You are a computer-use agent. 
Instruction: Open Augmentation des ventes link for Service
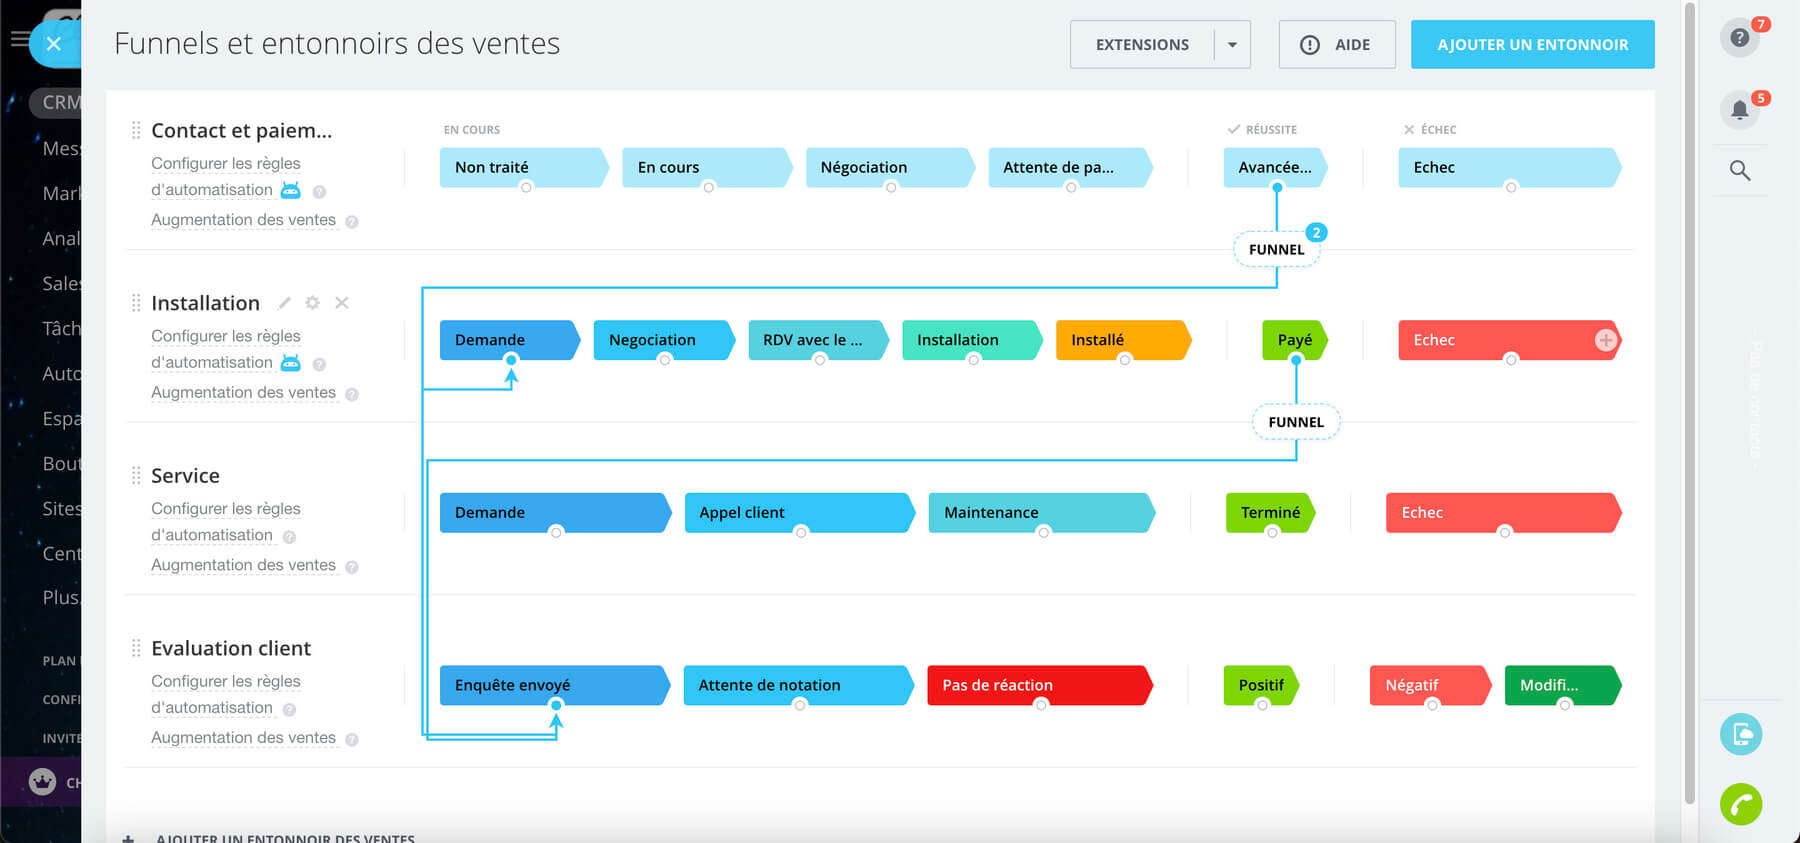[x=243, y=565]
